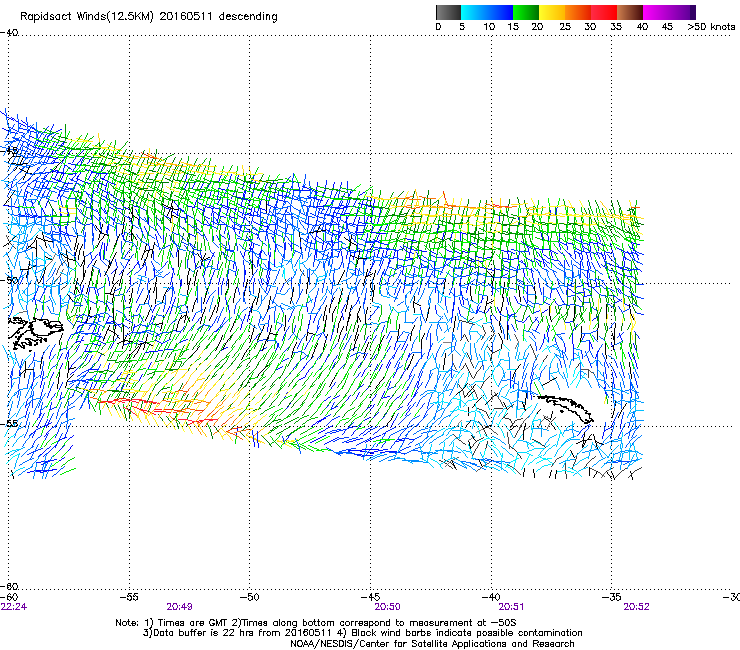Click the -60 latitude label on left axis
This screenshot has width=740, height=650.
9,586
